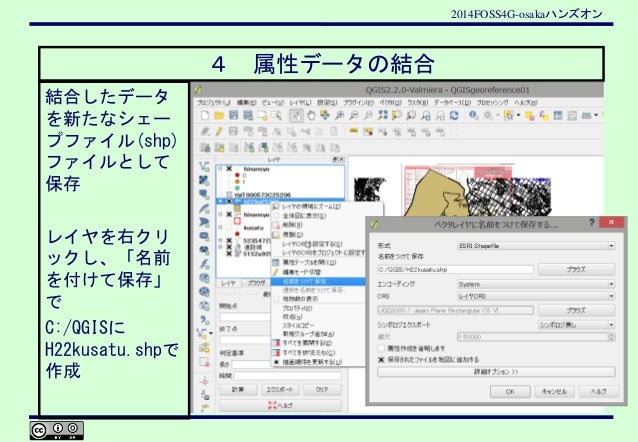Viewport: 638px width, 442px height.
Task: Click the red outline symbol under hinanoyo
Action: click(x=237, y=221)
